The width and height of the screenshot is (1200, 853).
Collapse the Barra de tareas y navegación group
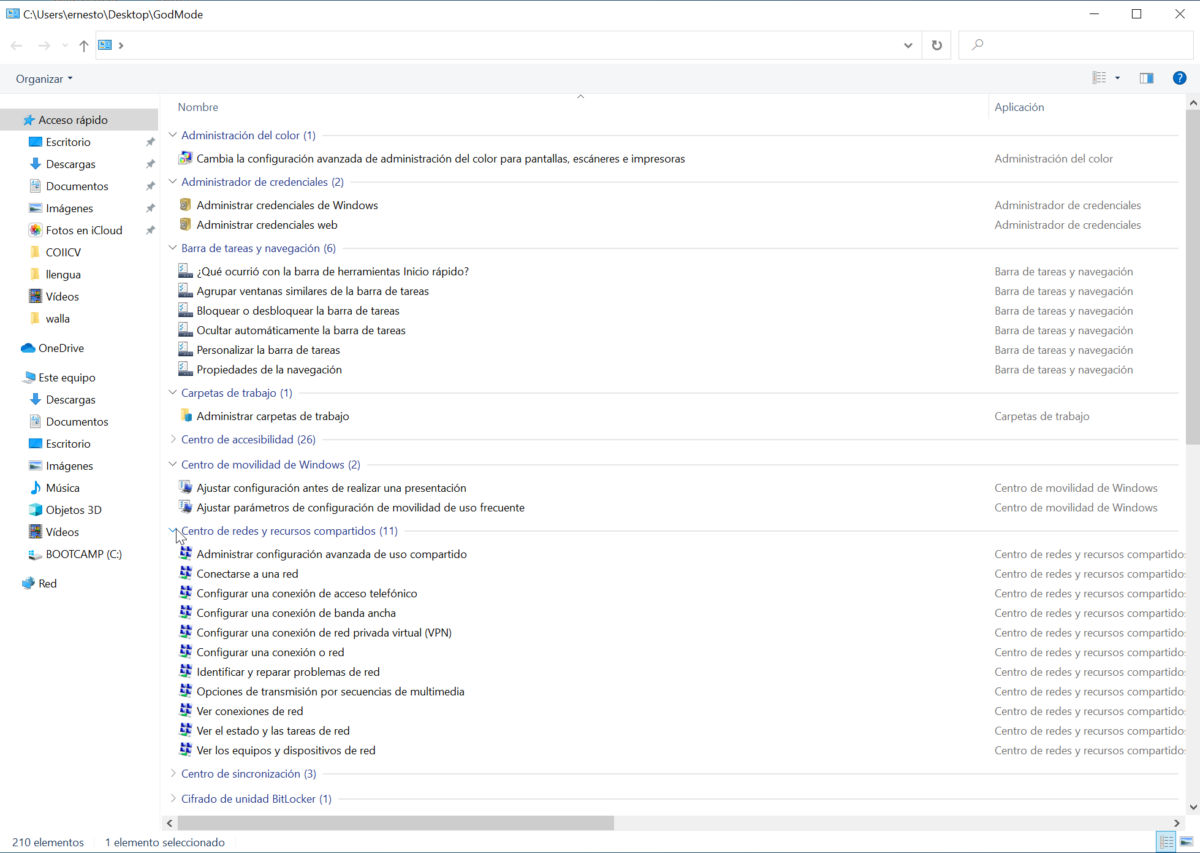tap(173, 248)
